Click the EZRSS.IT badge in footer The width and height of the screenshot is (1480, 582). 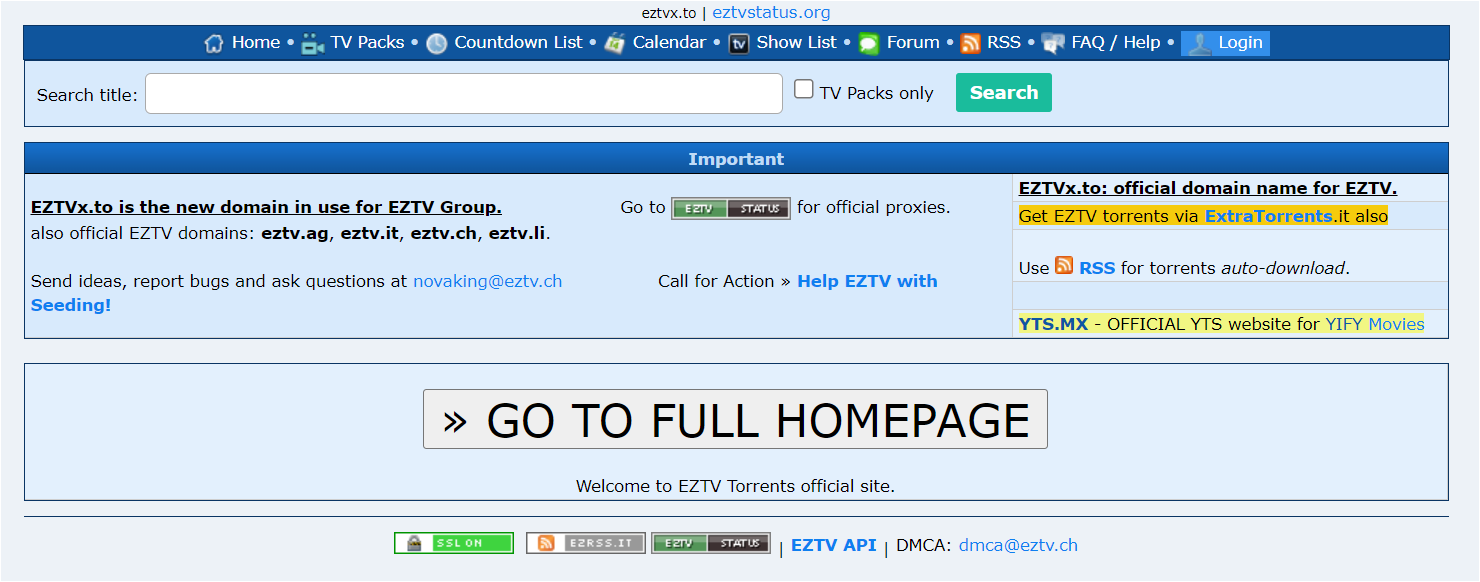(586, 543)
